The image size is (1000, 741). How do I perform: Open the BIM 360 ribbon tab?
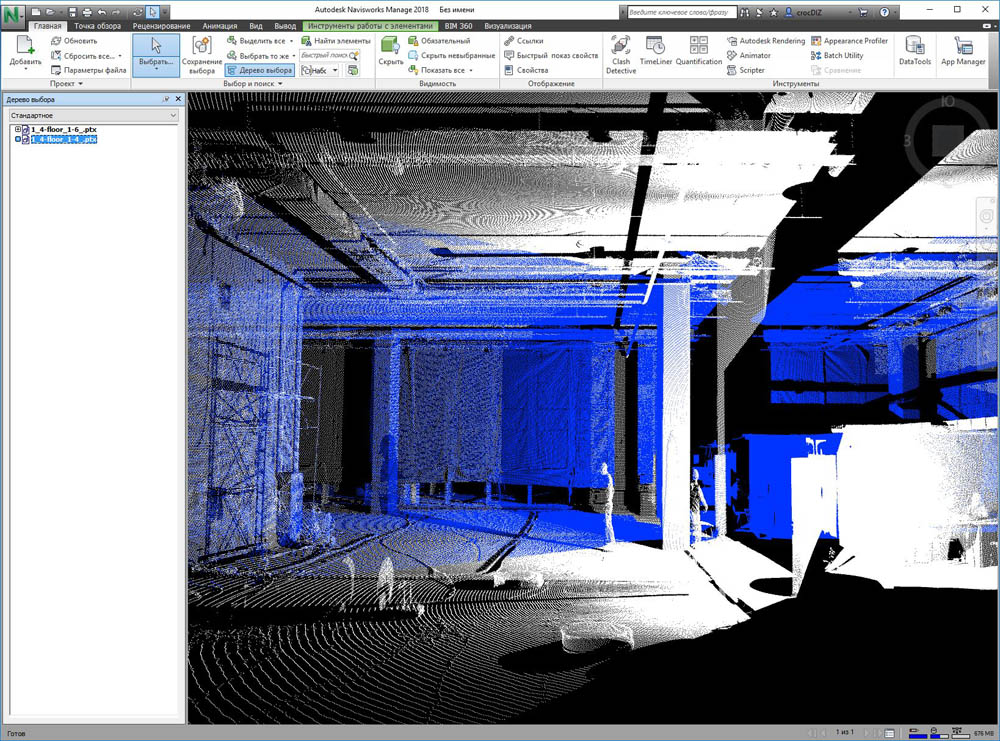coord(458,26)
